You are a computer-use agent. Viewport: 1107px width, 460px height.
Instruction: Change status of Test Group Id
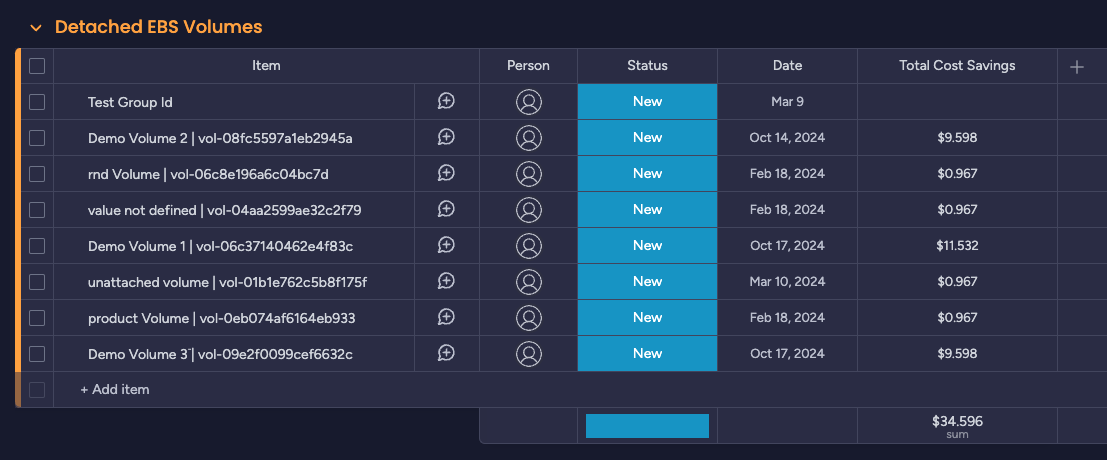point(647,102)
